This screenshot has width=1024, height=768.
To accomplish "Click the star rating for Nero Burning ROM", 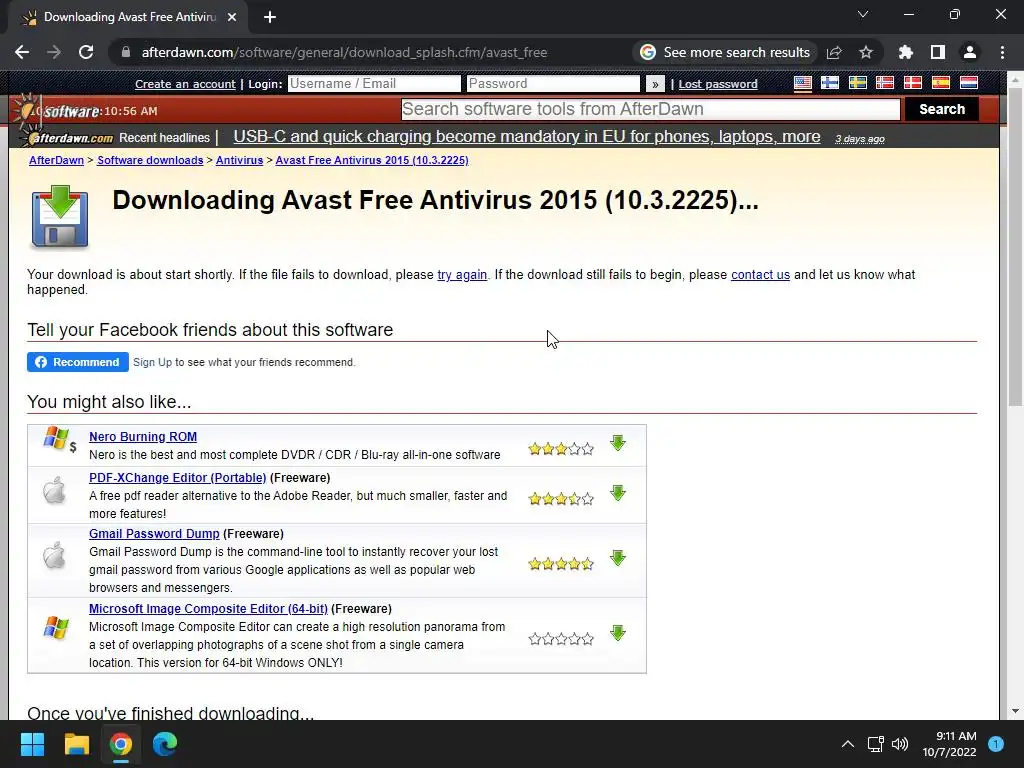I will pyautogui.click(x=561, y=449).
